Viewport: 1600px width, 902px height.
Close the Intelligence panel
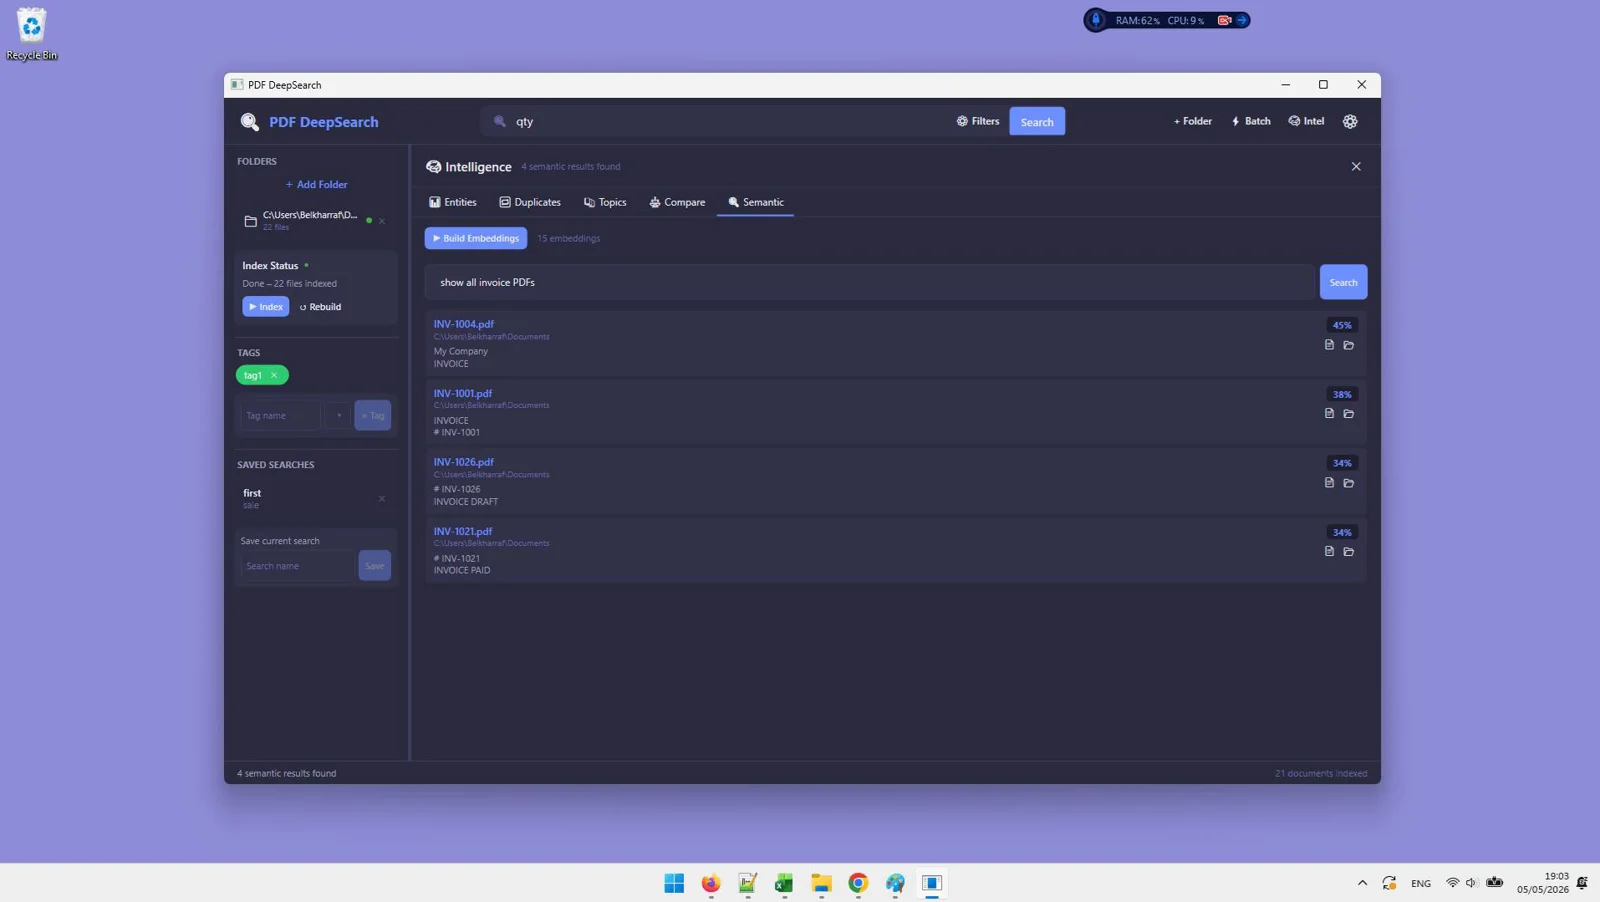click(x=1356, y=167)
